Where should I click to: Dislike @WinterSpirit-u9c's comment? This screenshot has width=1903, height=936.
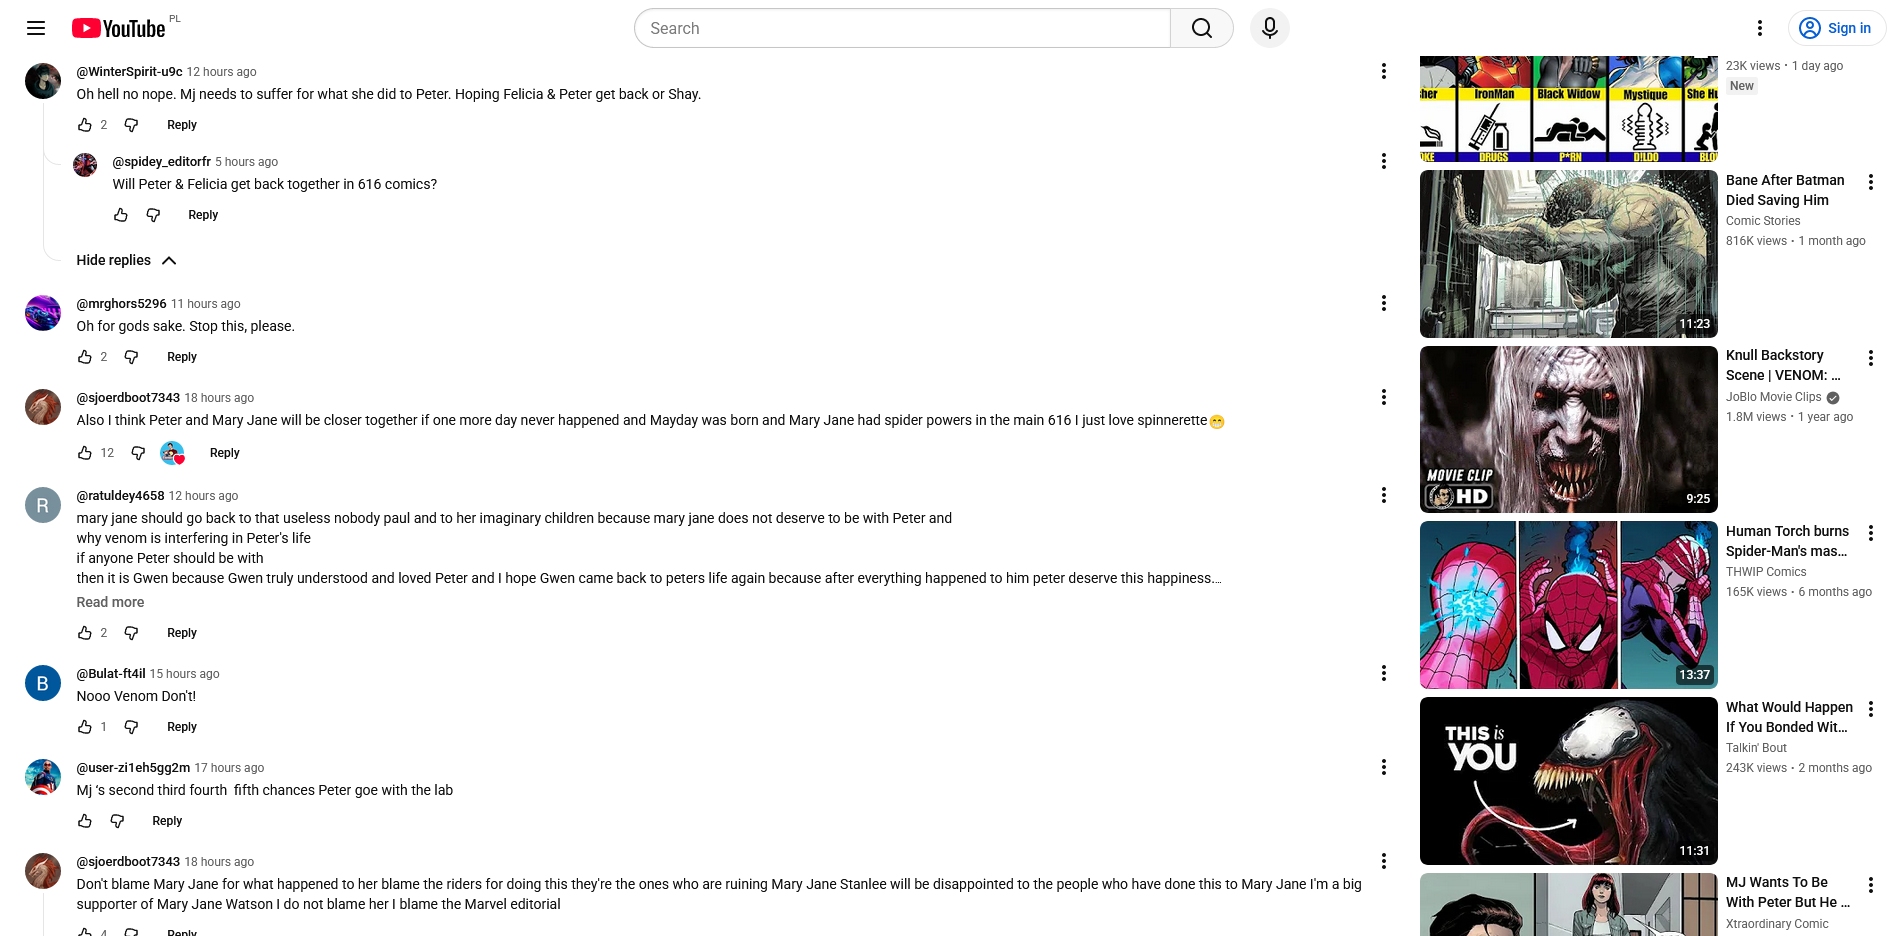pos(131,125)
